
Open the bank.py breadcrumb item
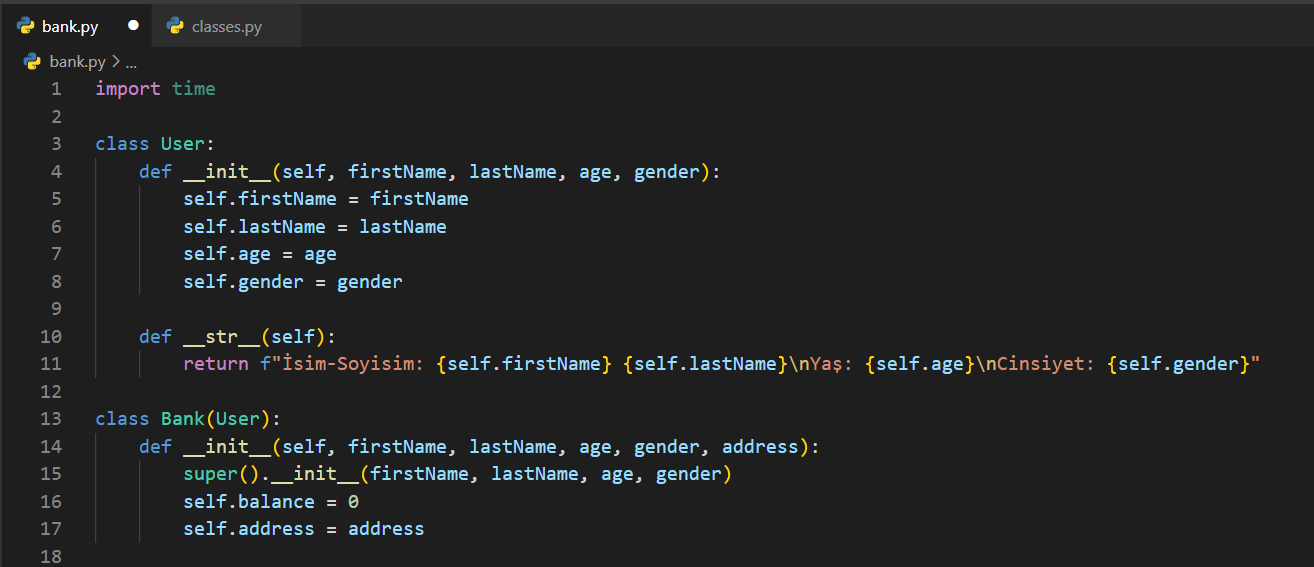[x=77, y=62]
